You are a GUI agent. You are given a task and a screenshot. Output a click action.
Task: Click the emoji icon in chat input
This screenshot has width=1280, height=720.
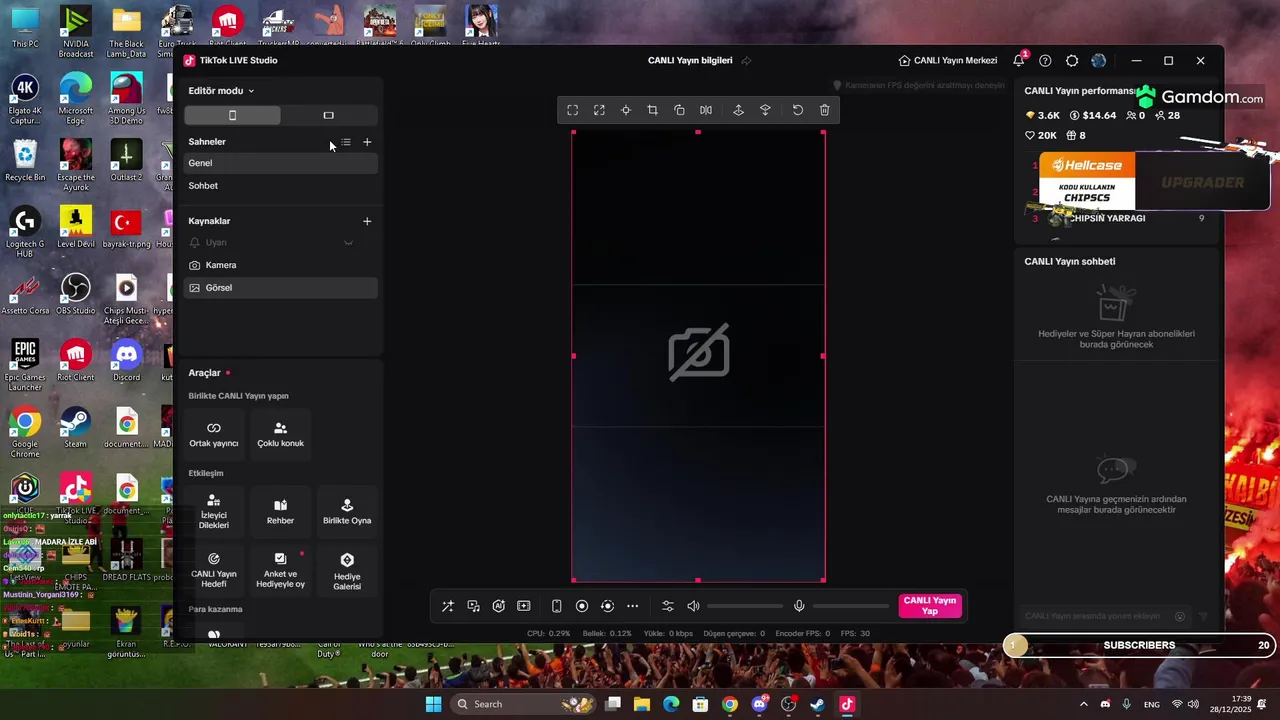coord(1180,617)
